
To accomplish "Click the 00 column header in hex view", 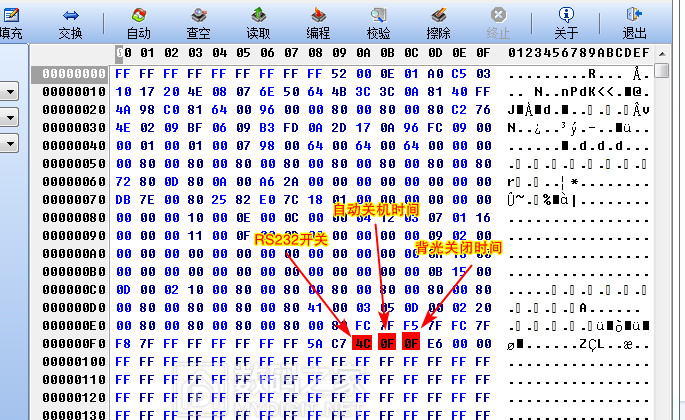I will [122, 52].
